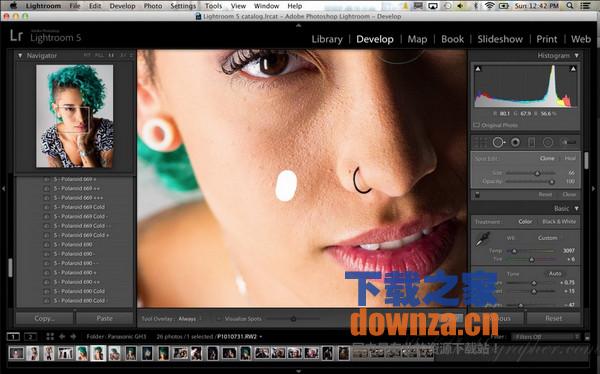This screenshot has width=600, height=374.
Task: Click the Auto tone button
Action: tap(555, 274)
